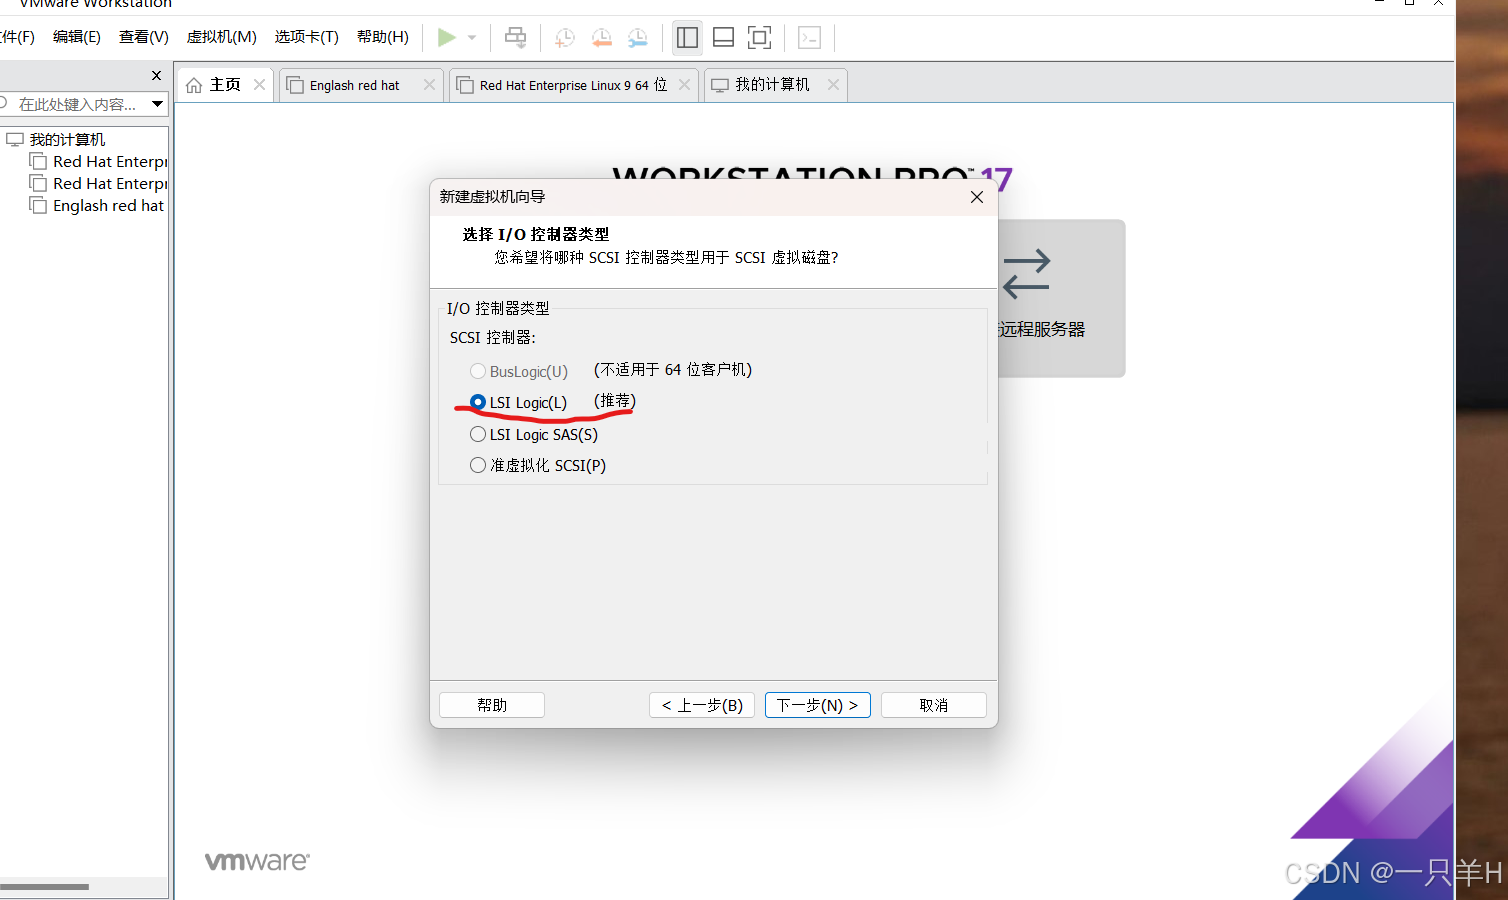Click the 帮助 button in wizard

tap(492, 705)
